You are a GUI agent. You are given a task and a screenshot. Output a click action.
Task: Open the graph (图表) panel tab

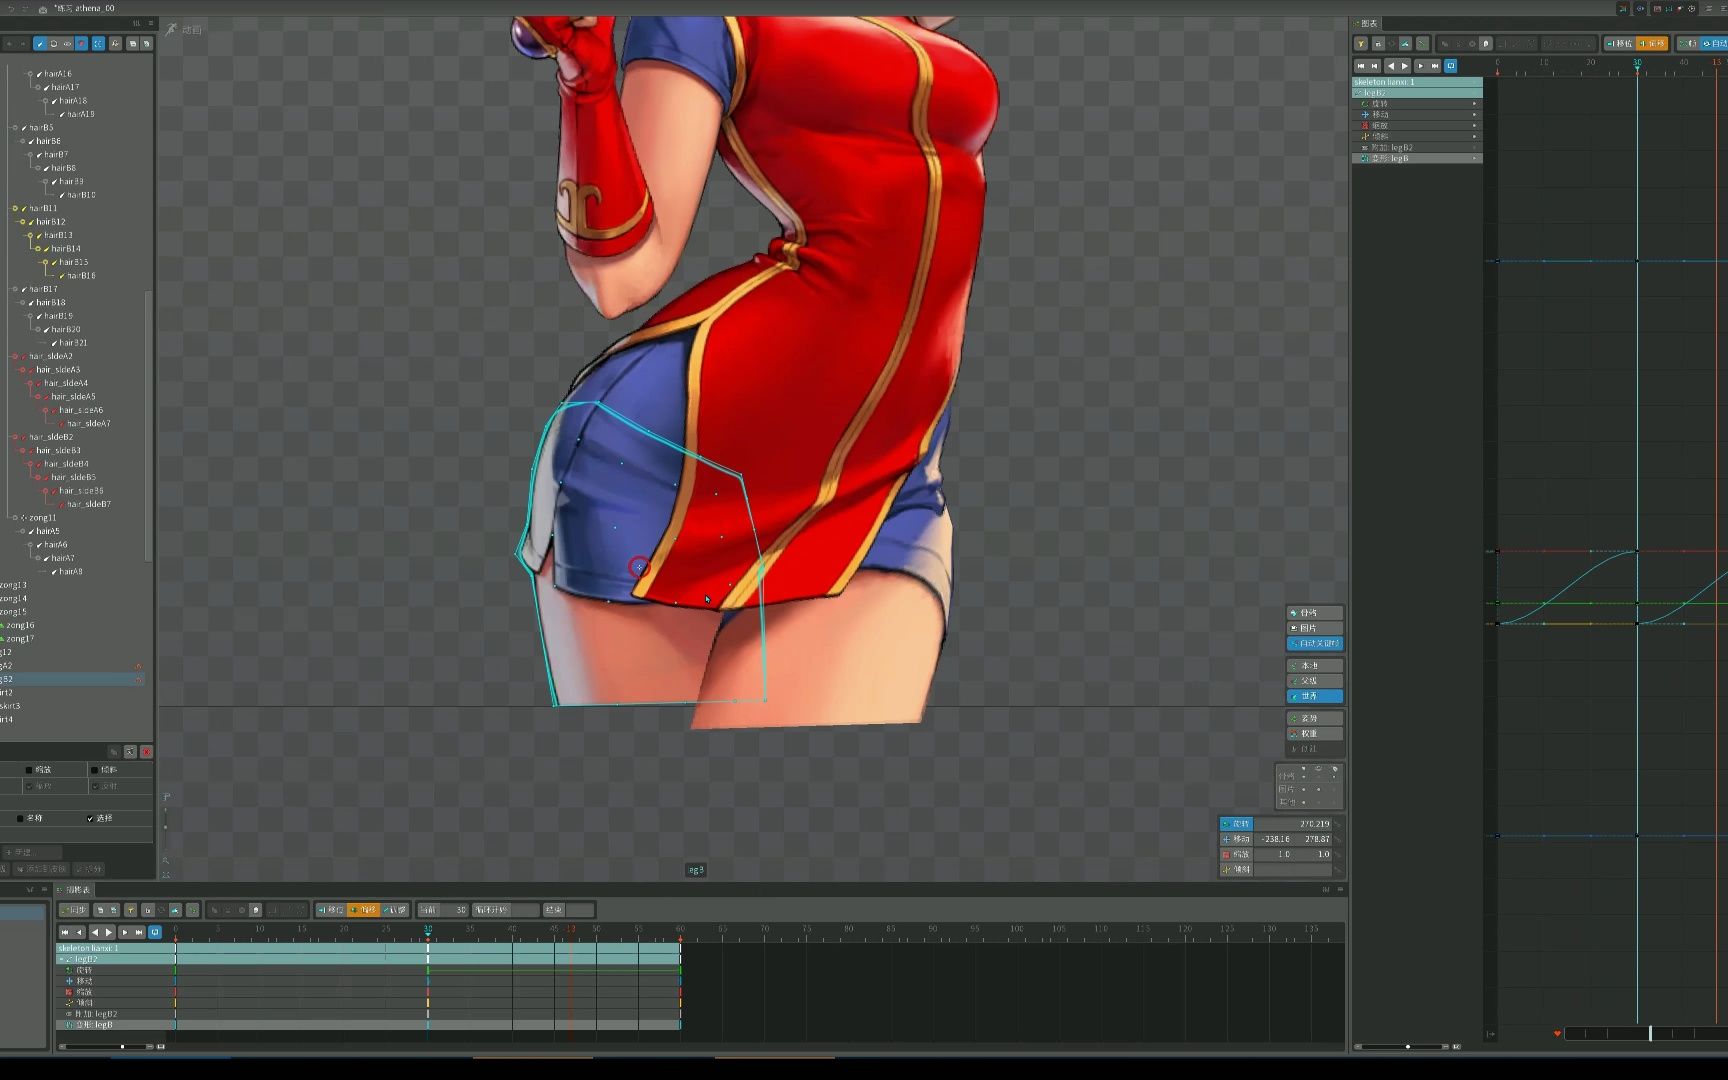tap(1368, 24)
